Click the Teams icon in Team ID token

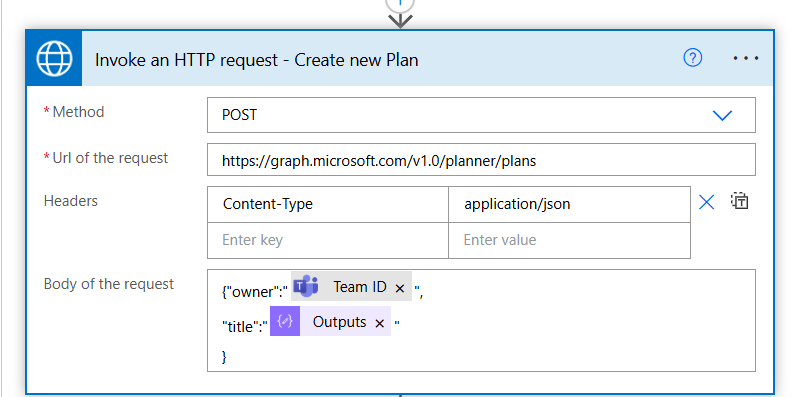(306, 286)
